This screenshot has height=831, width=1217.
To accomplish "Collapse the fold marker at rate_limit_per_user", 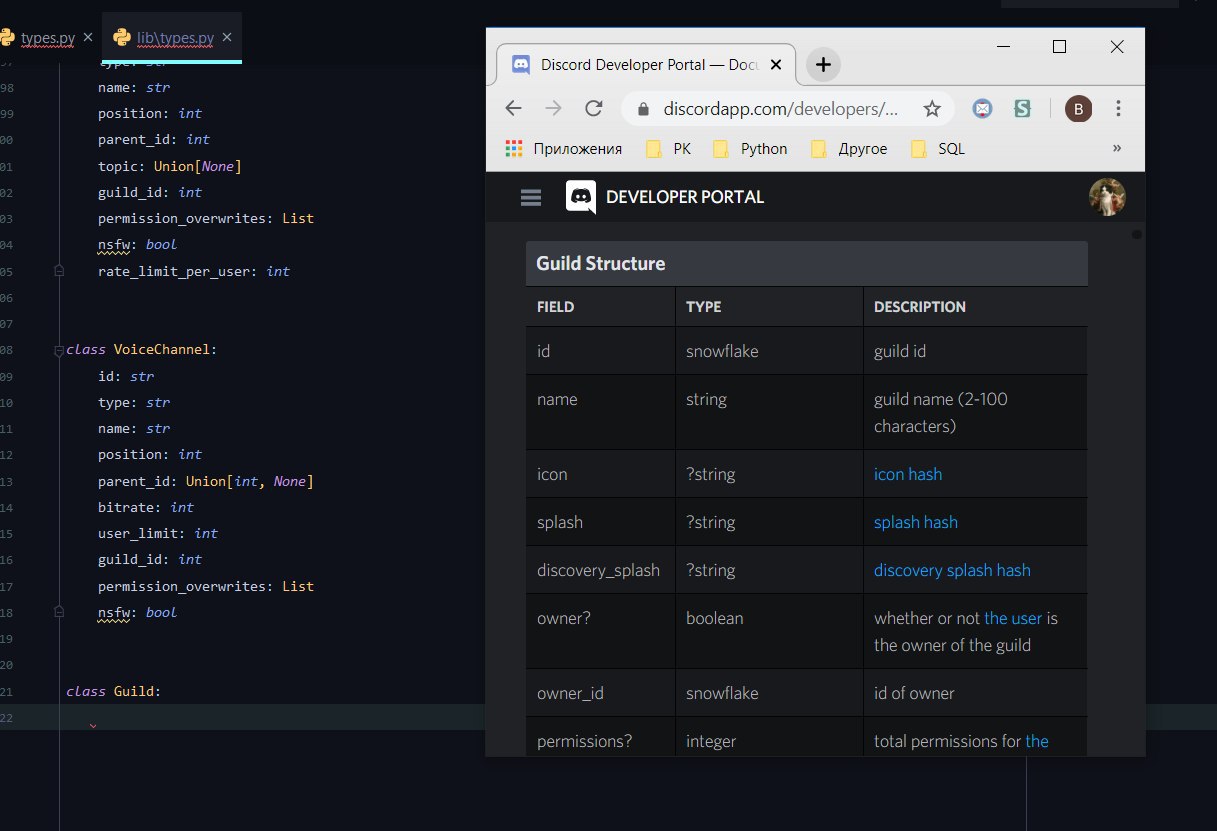I will click(59, 271).
